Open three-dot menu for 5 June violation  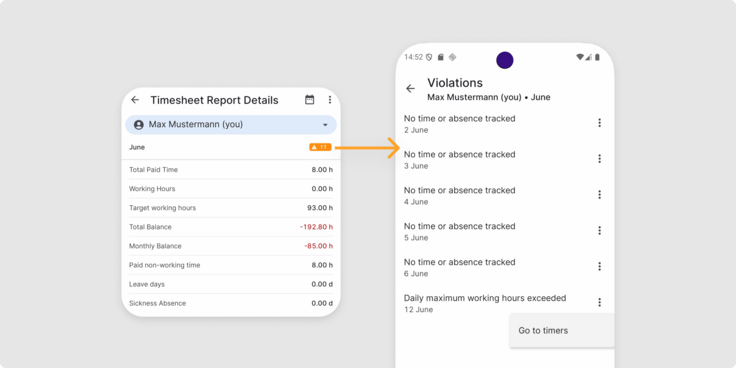(599, 230)
